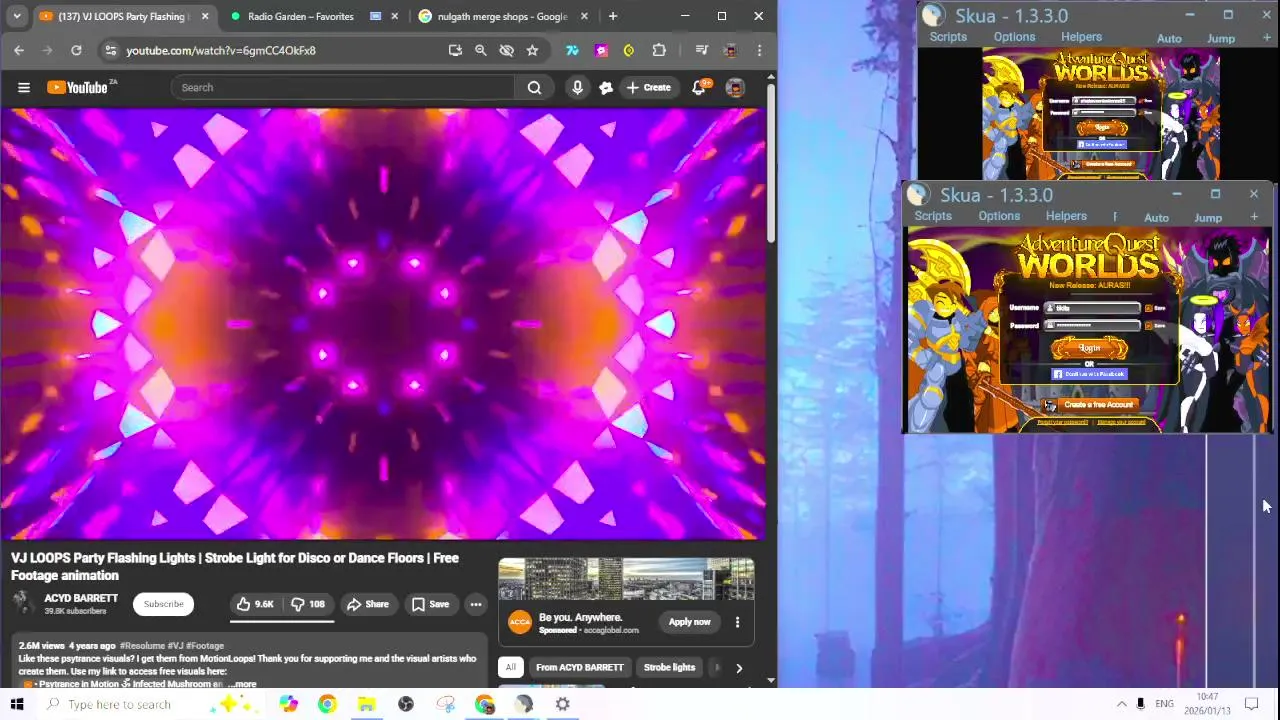Like the video (9.6K)
The width and height of the screenshot is (1280, 720).
pyautogui.click(x=255, y=604)
